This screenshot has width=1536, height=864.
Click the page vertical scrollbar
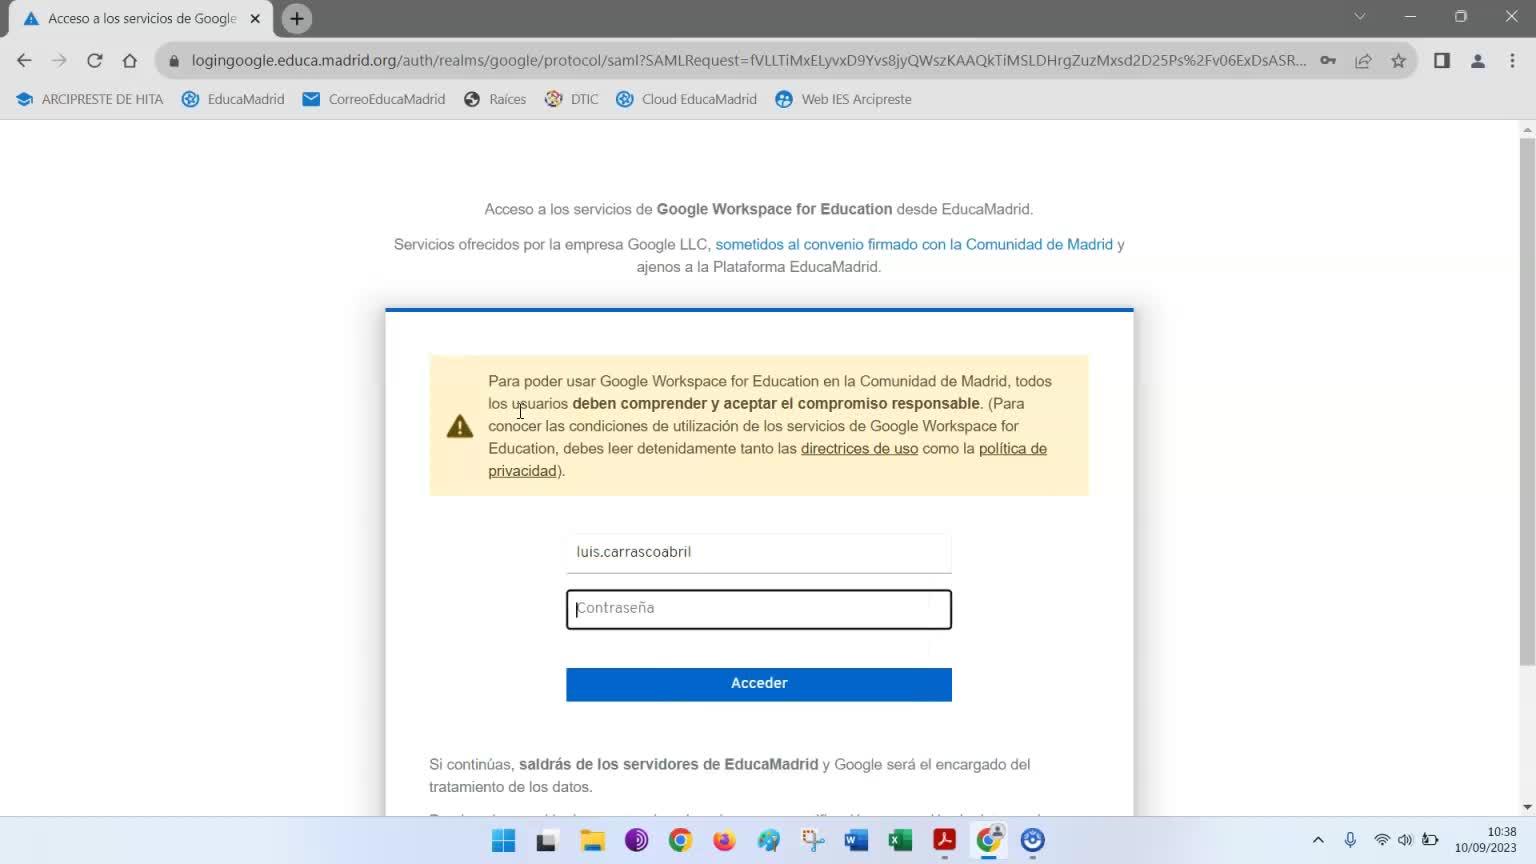[1527, 400]
